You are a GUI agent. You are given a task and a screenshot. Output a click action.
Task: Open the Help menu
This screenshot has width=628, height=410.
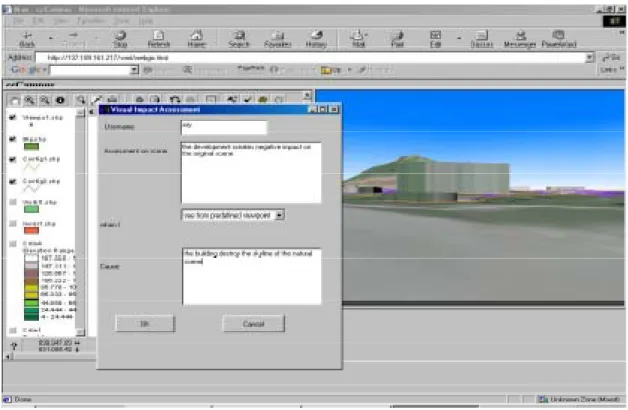[146, 21]
